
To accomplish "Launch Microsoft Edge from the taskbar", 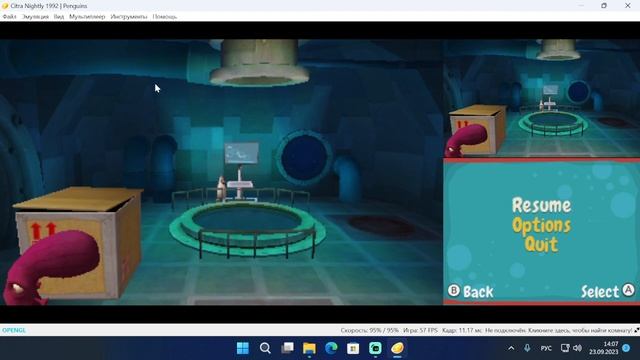I will [x=331, y=348].
